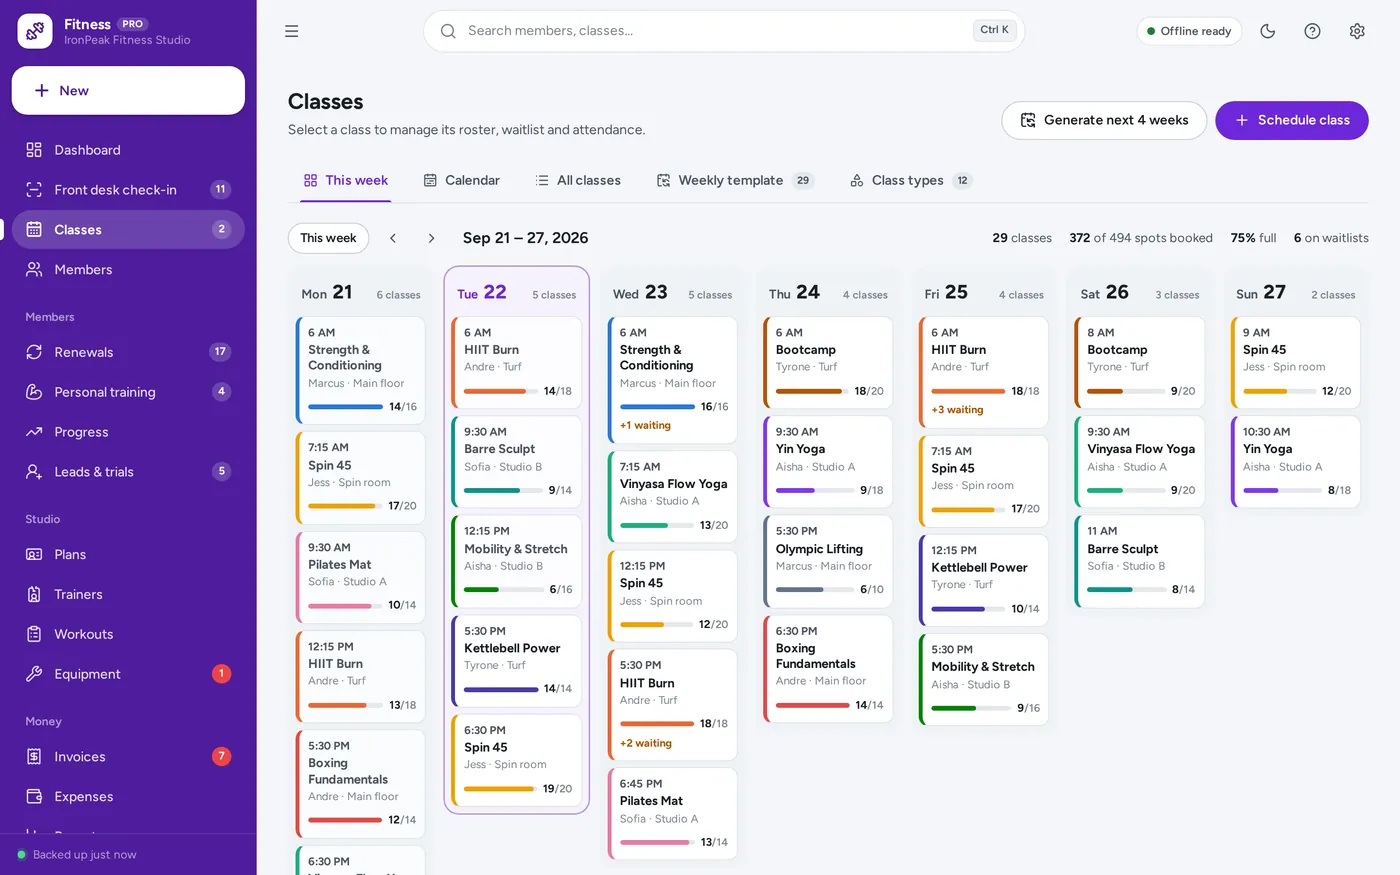
Task: Open Dashboard from the sidebar
Action: coord(128,150)
